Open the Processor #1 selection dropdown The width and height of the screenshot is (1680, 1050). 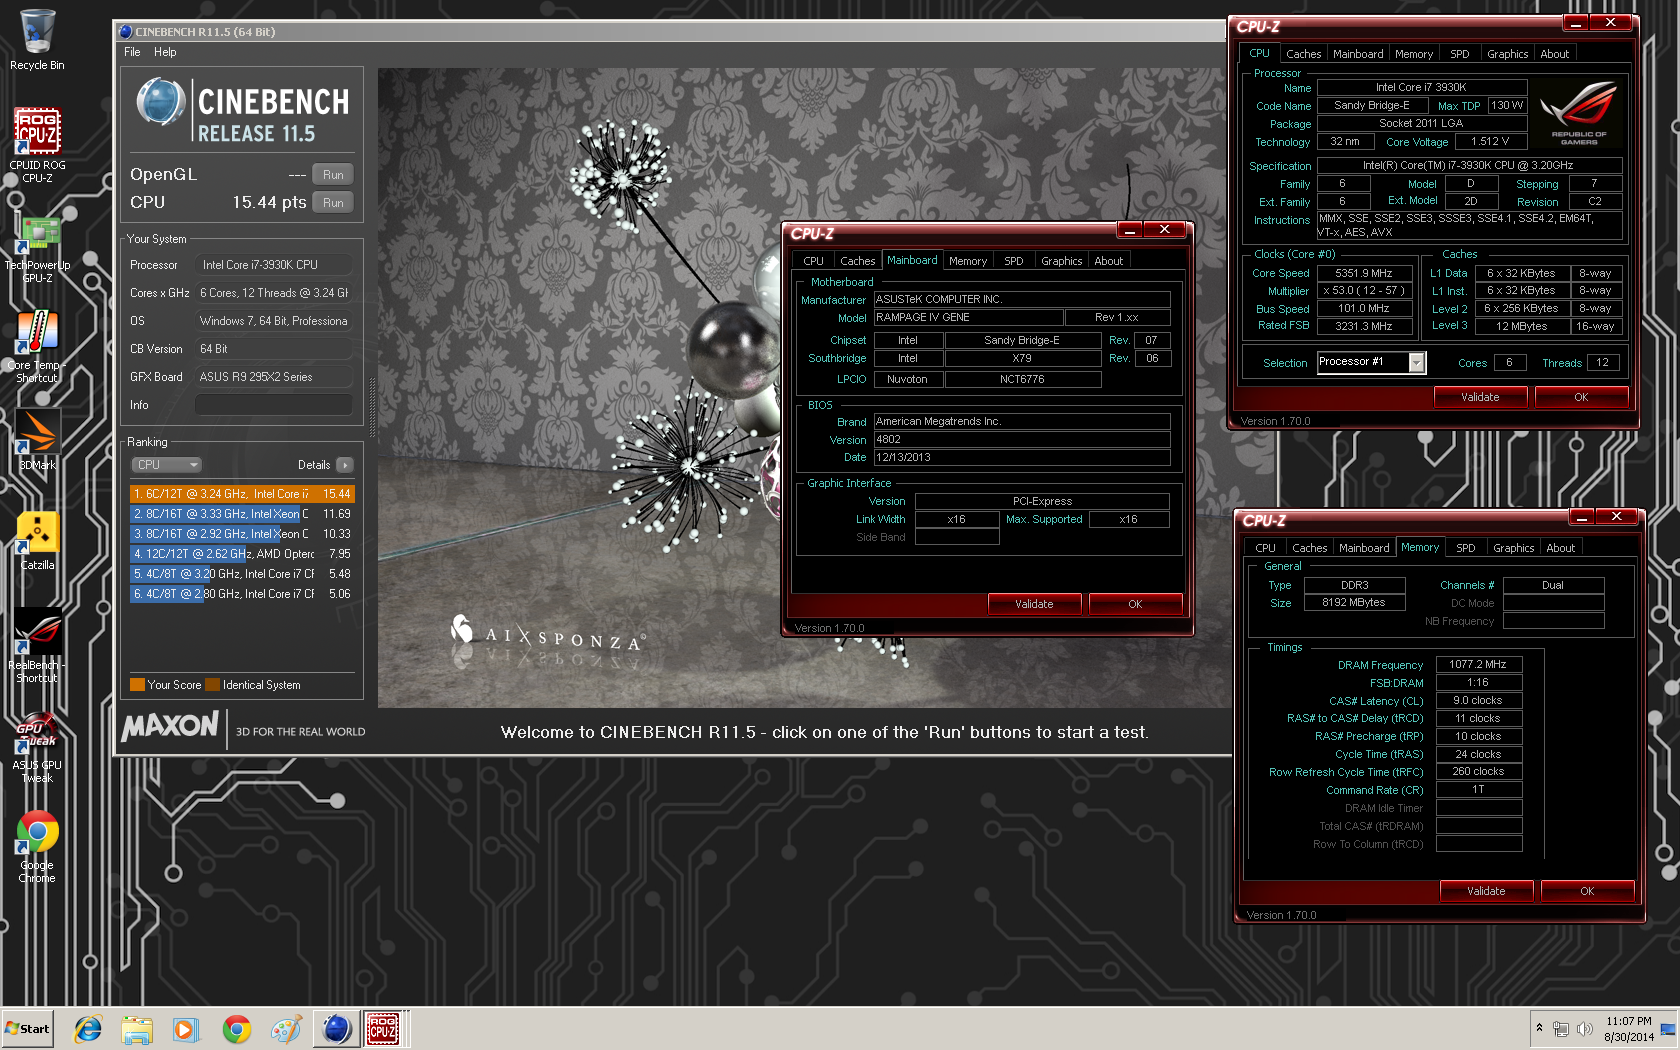tap(1371, 362)
